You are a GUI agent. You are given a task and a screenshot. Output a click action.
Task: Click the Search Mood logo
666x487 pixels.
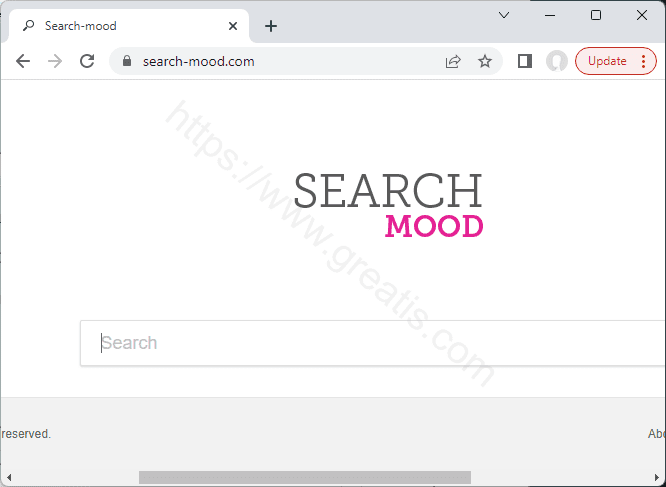tap(388, 205)
